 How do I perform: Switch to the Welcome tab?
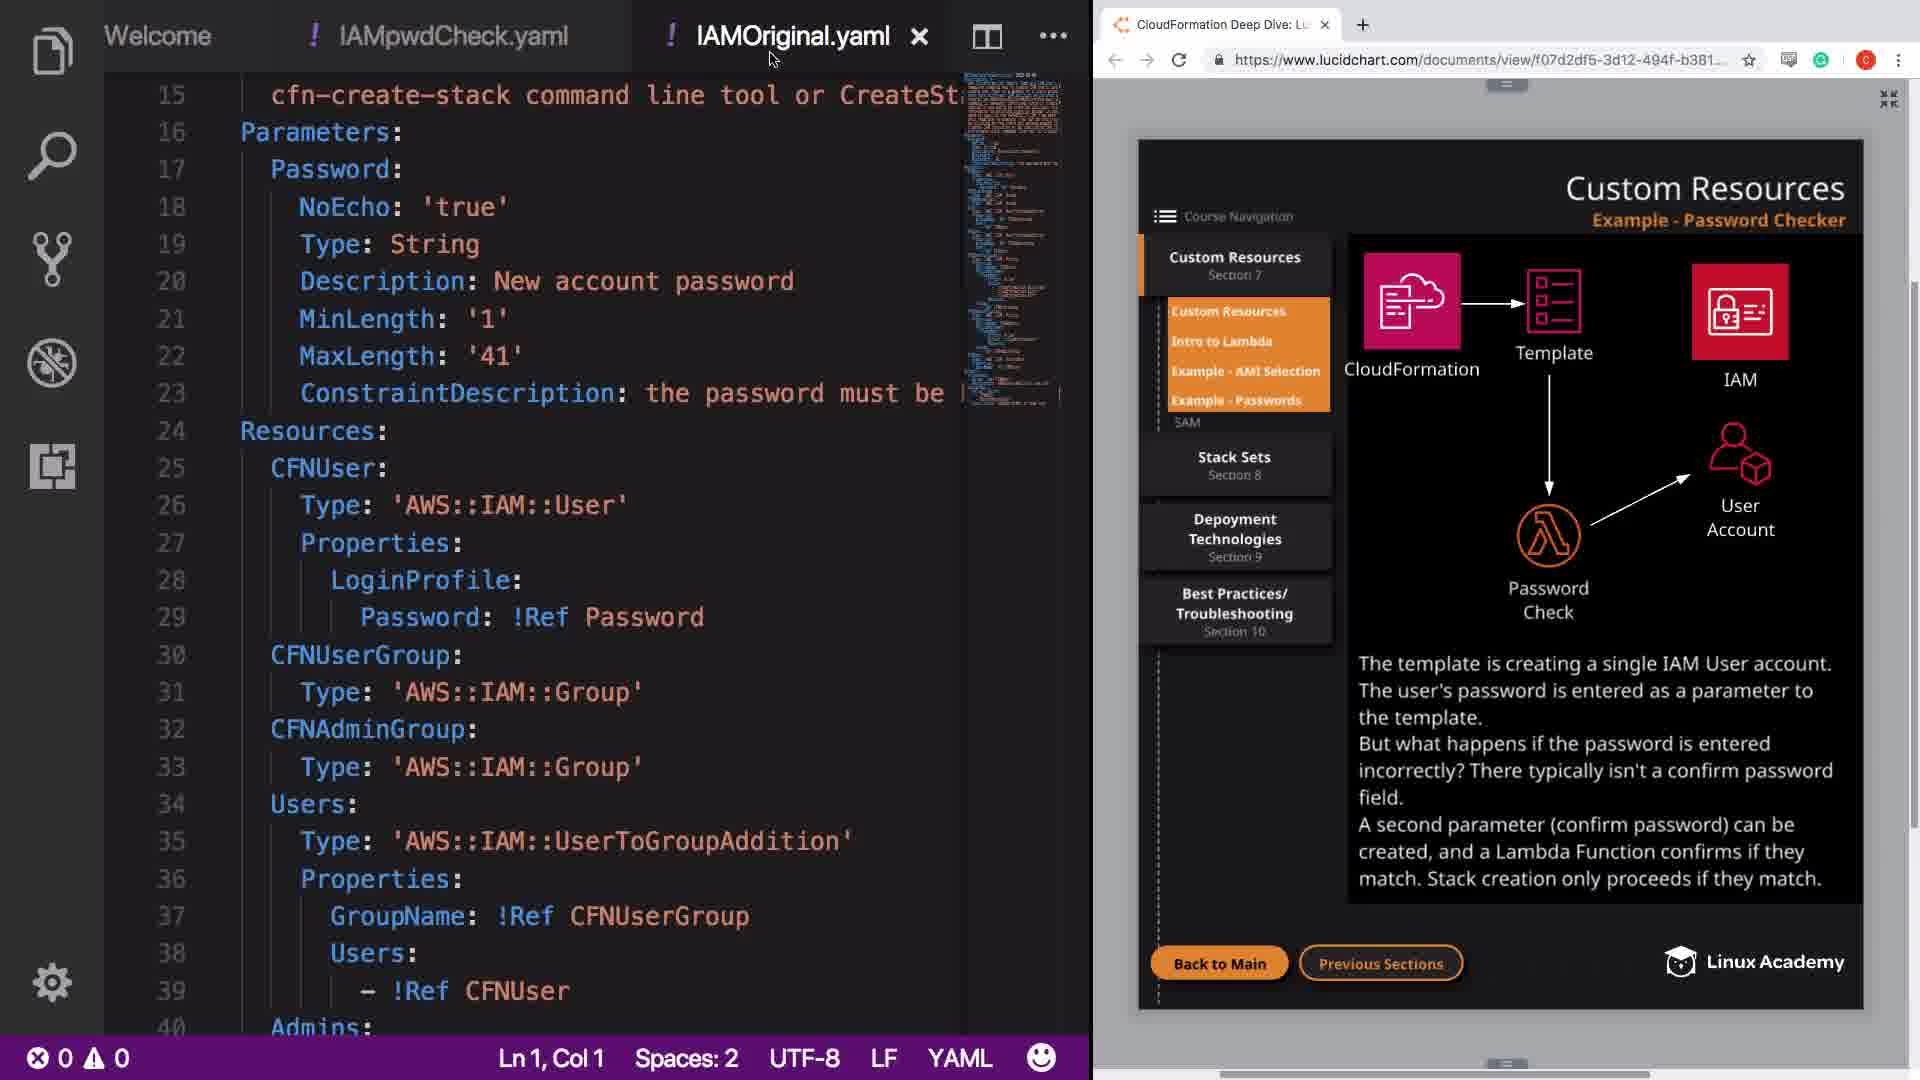click(x=157, y=37)
